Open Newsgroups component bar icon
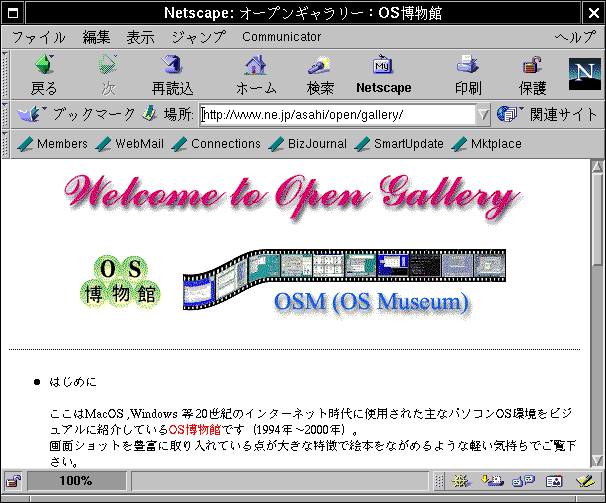Viewport: 606px width, 503px height. click(x=523, y=481)
